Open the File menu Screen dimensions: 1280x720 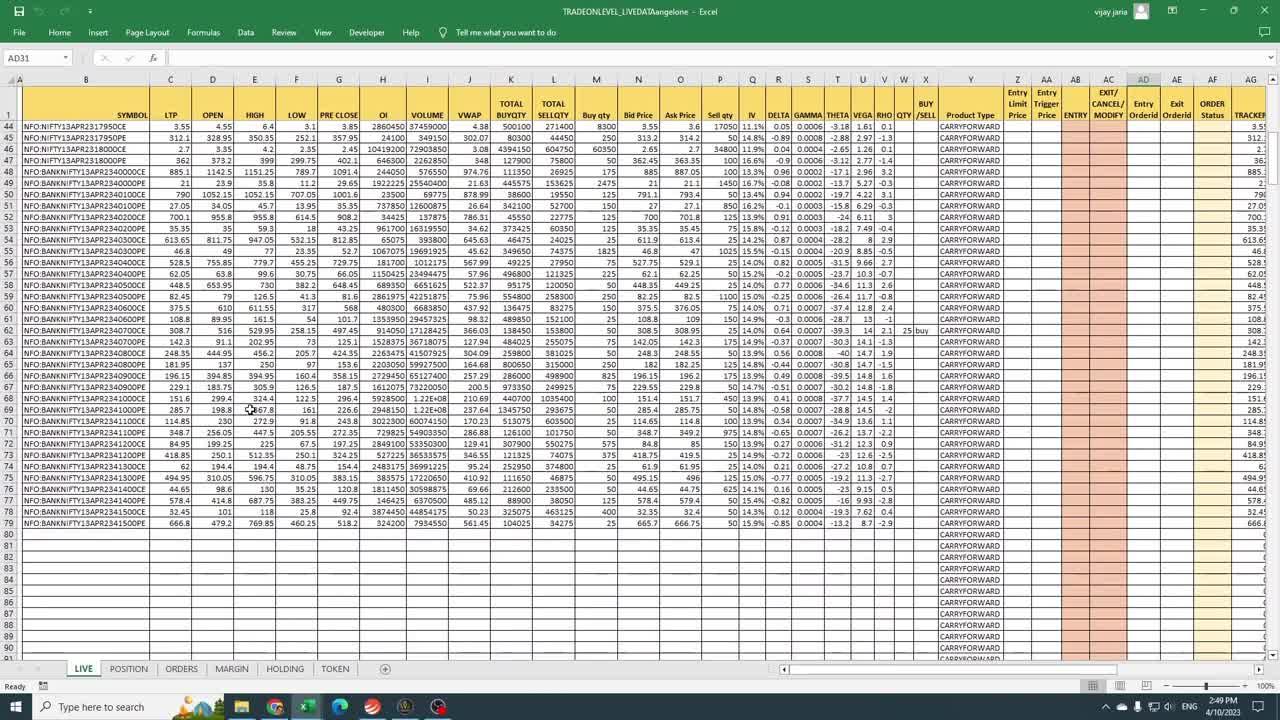[19, 32]
